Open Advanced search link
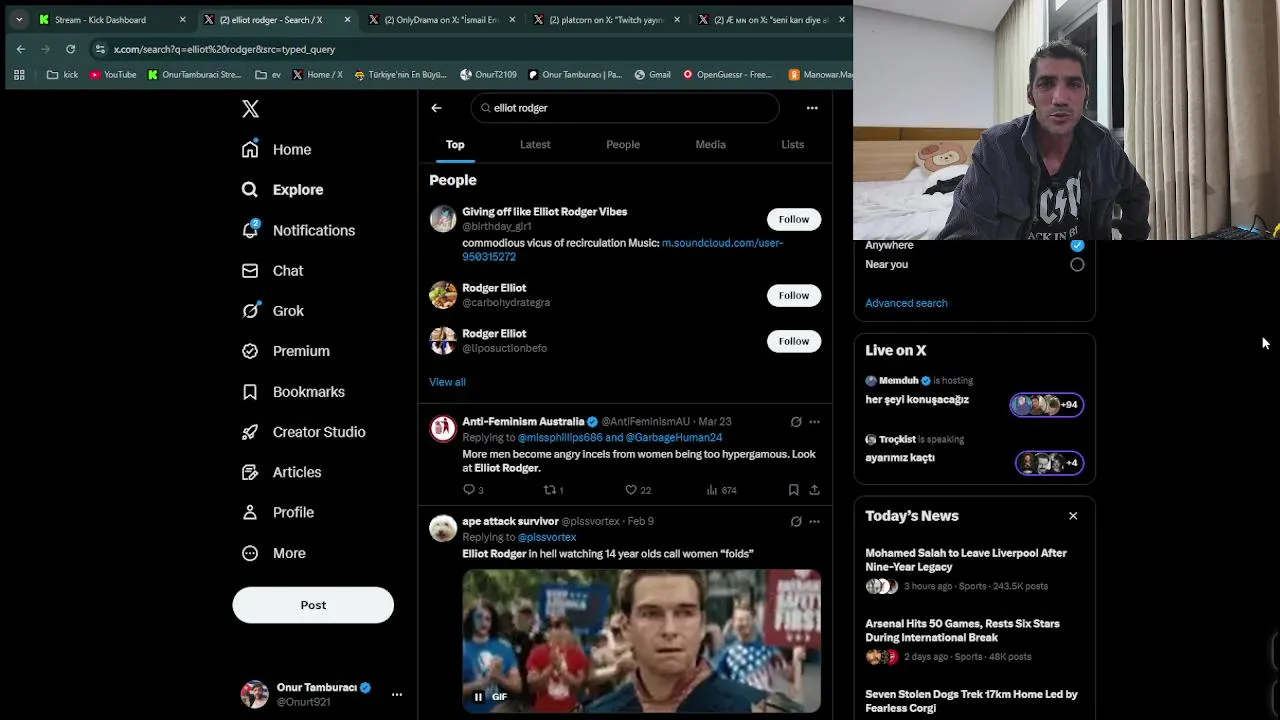The width and height of the screenshot is (1280, 720). pyautogui.click(x=906, y=303)
